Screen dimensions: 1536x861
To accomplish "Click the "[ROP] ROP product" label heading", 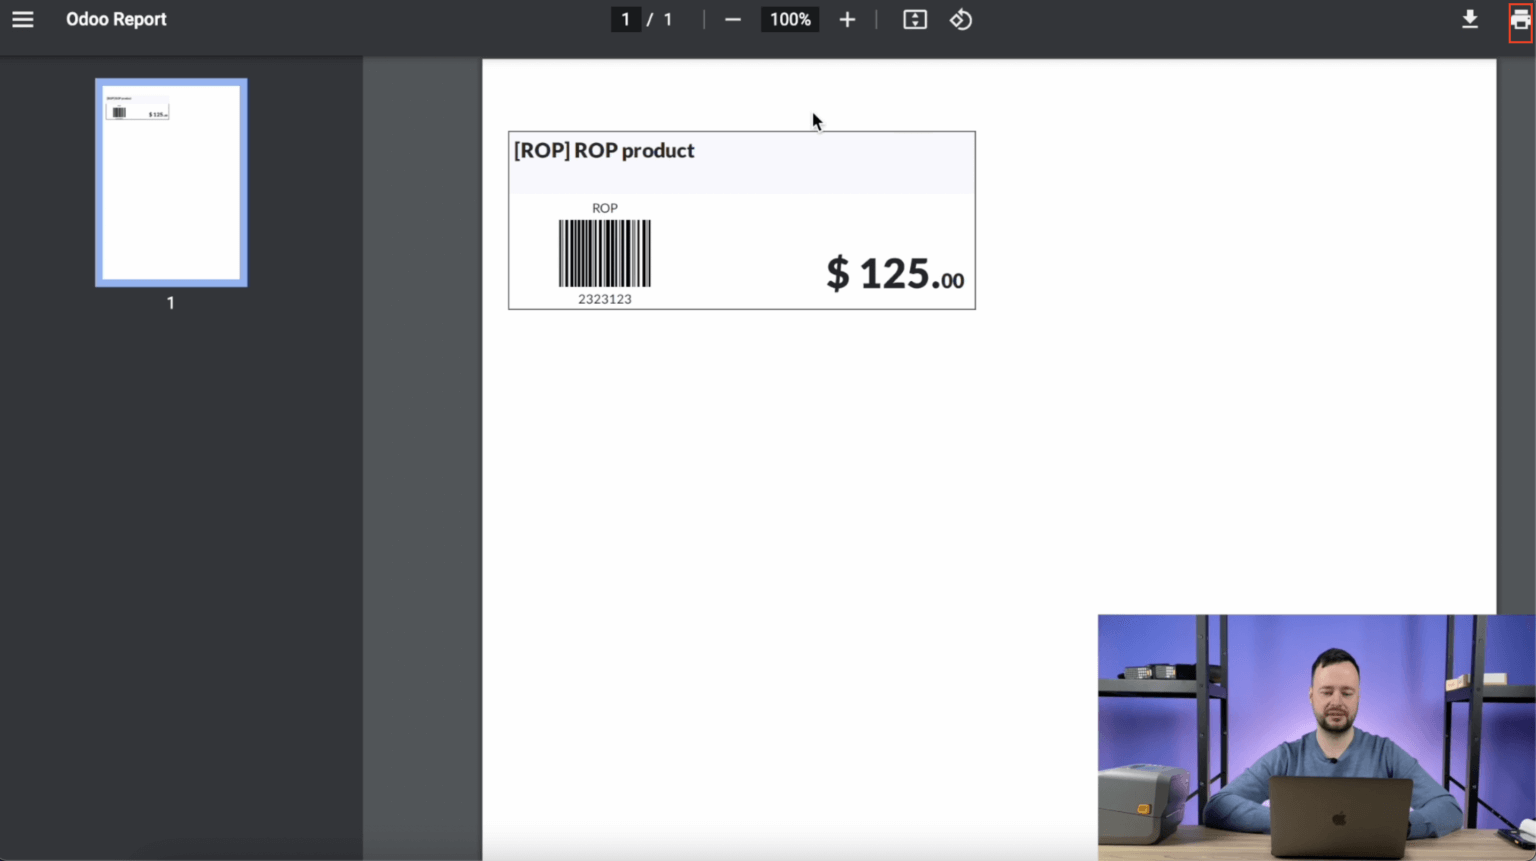I will (604, 151).
